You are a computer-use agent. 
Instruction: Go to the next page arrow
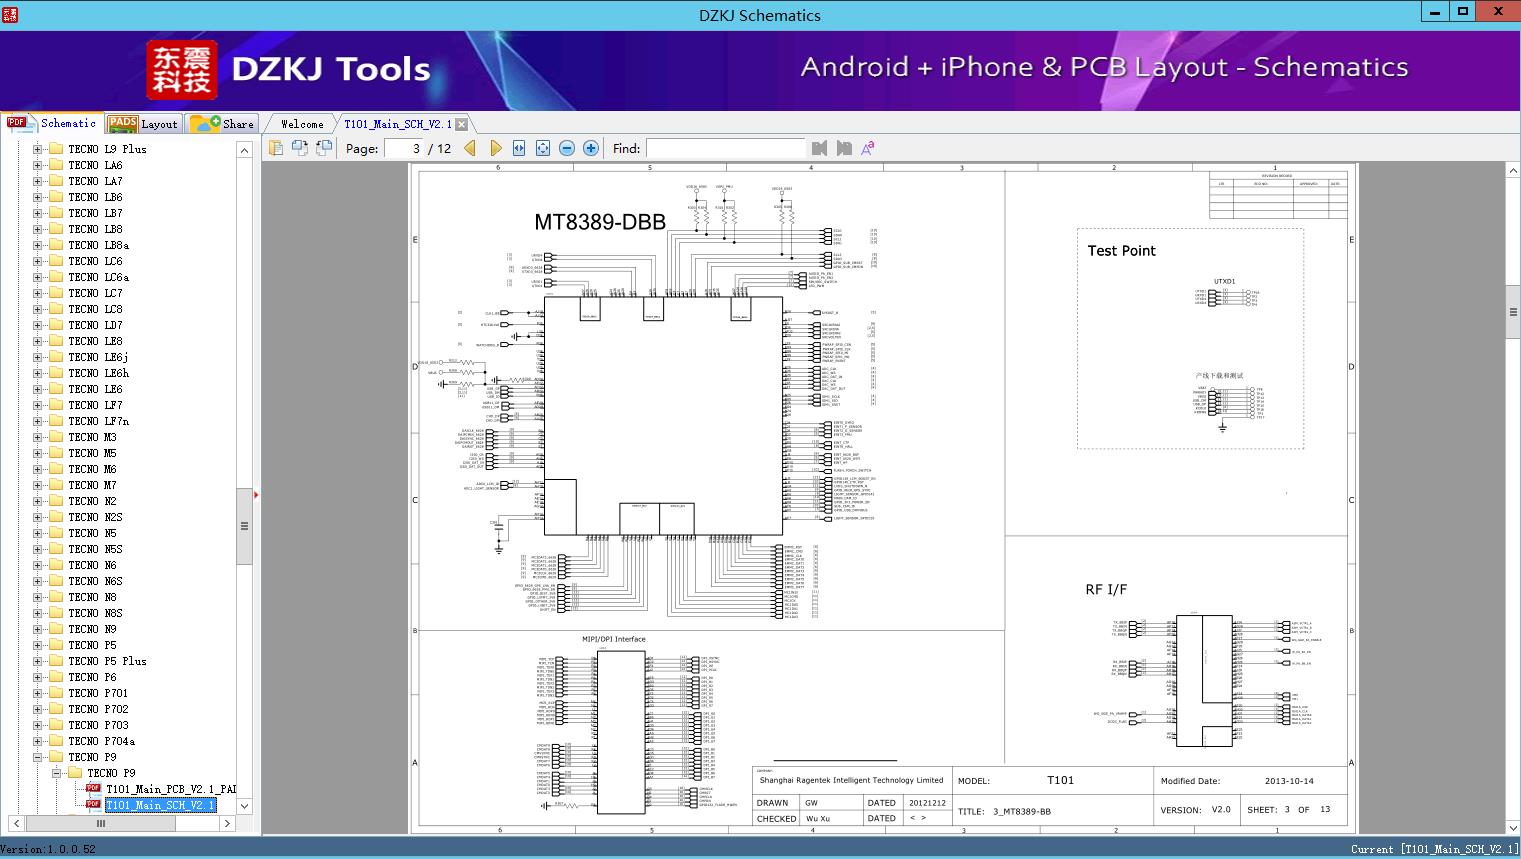tap(495, 148)
